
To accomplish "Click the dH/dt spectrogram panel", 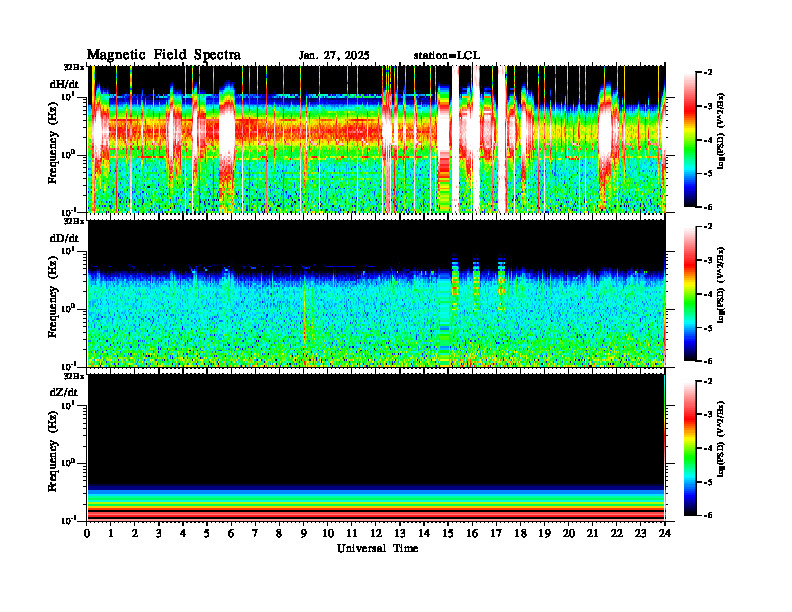I will coord(377,139).
